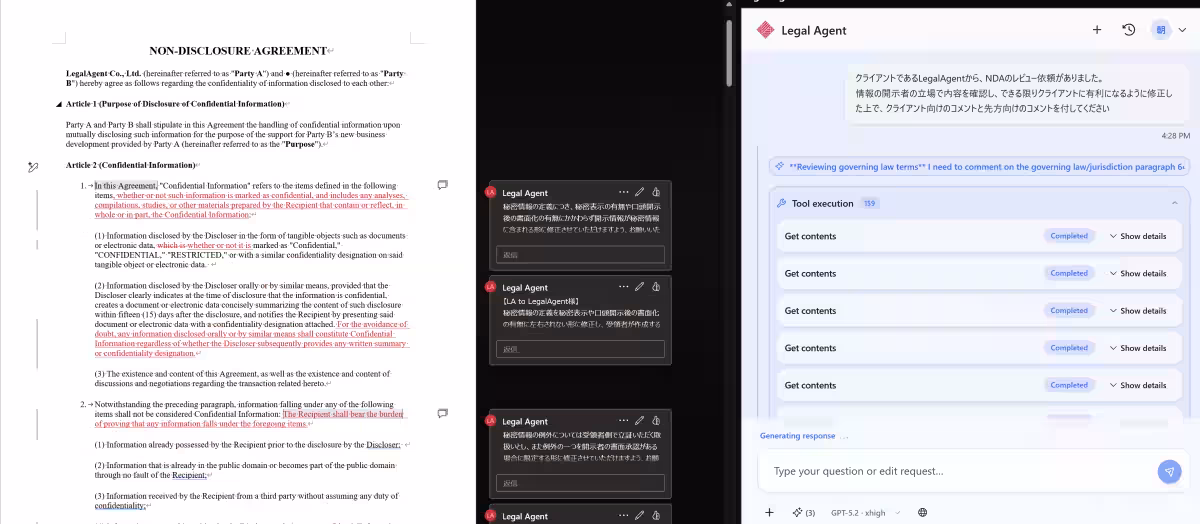Like the first Legal Agent comment

pos(655,192)
